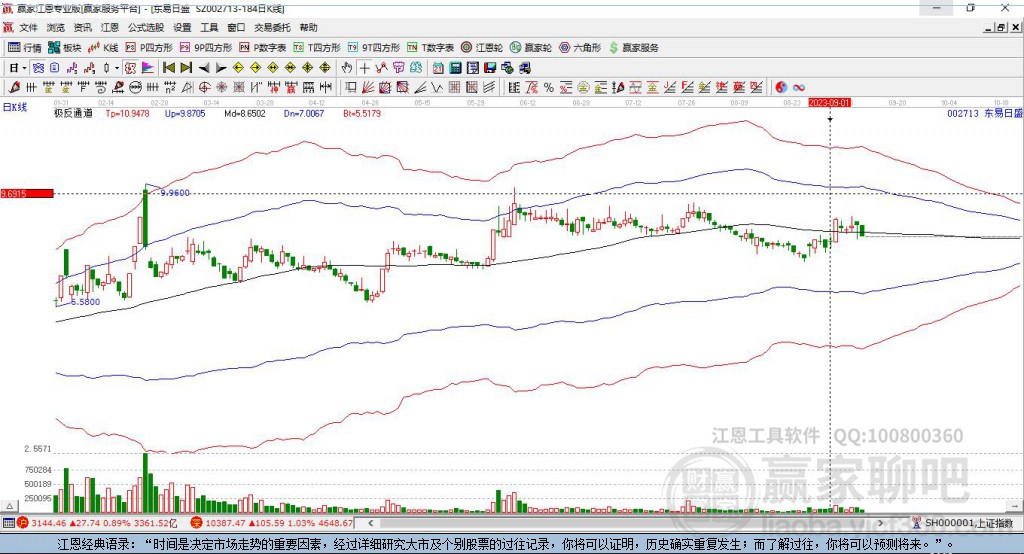Click the 2023-09-01 date marker
Image resolution: width=1024 pixels, height=554 pixels.
830,103
